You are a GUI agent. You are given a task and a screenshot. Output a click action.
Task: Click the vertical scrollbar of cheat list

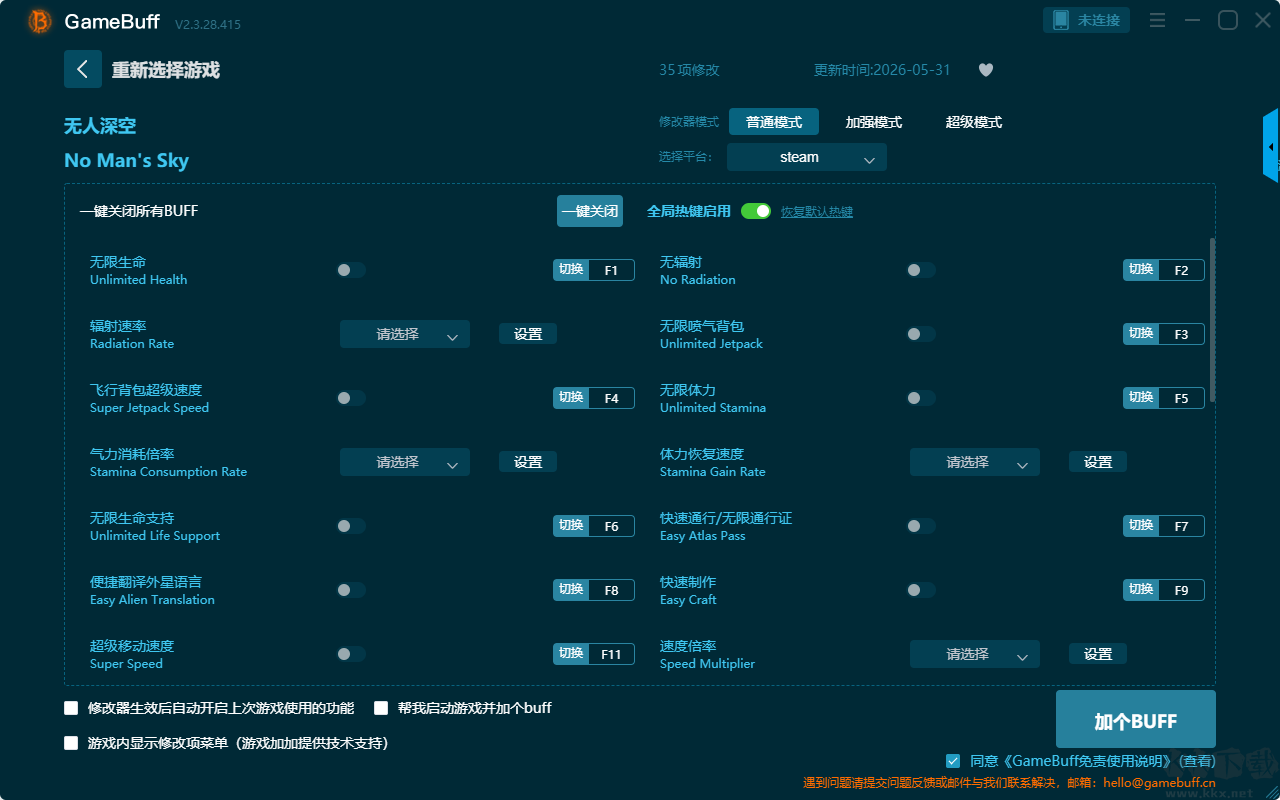pyautogui.click(x=1213, y=320)
